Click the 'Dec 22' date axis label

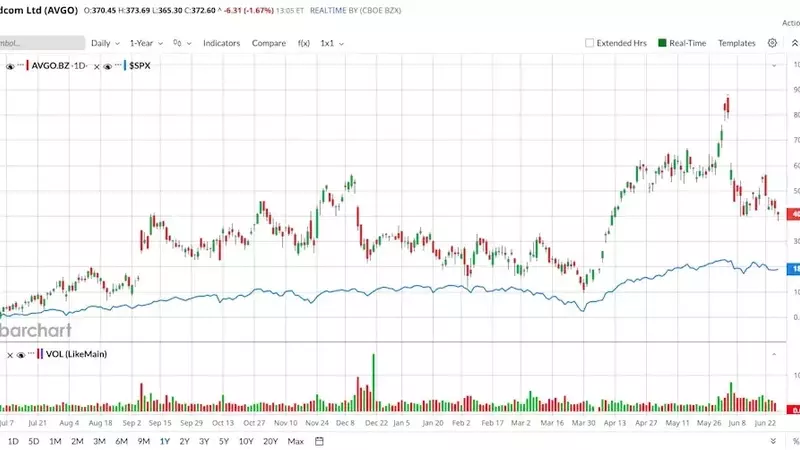pyautogui.click(x=377, y=423)
